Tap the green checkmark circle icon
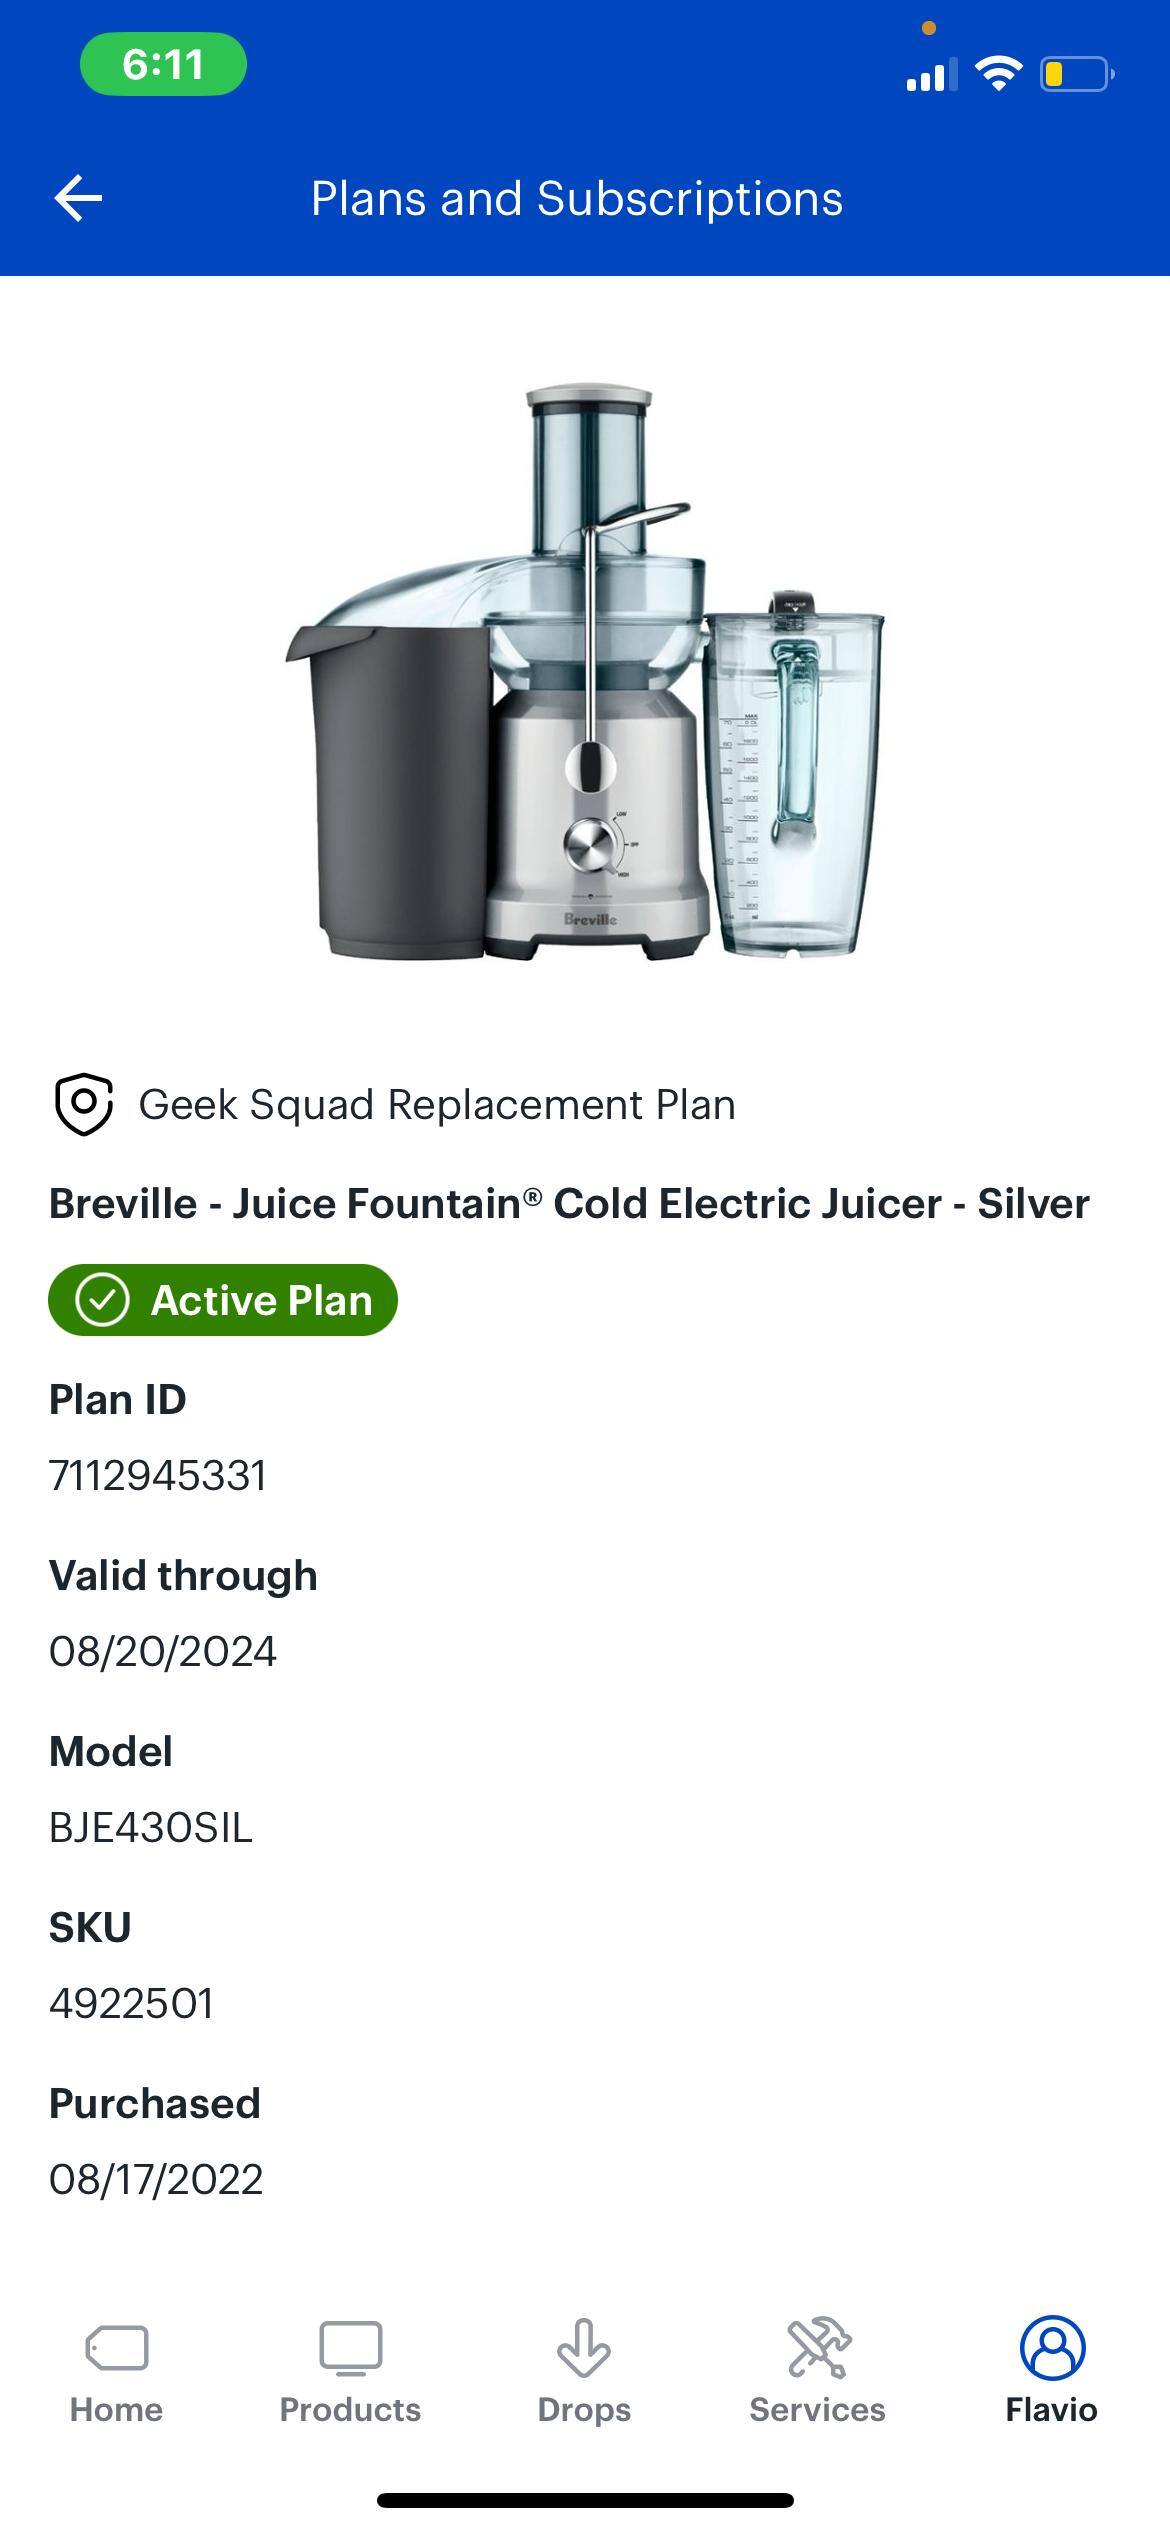This screenshot has height=2532, width=1170. tap(102, 1300)
